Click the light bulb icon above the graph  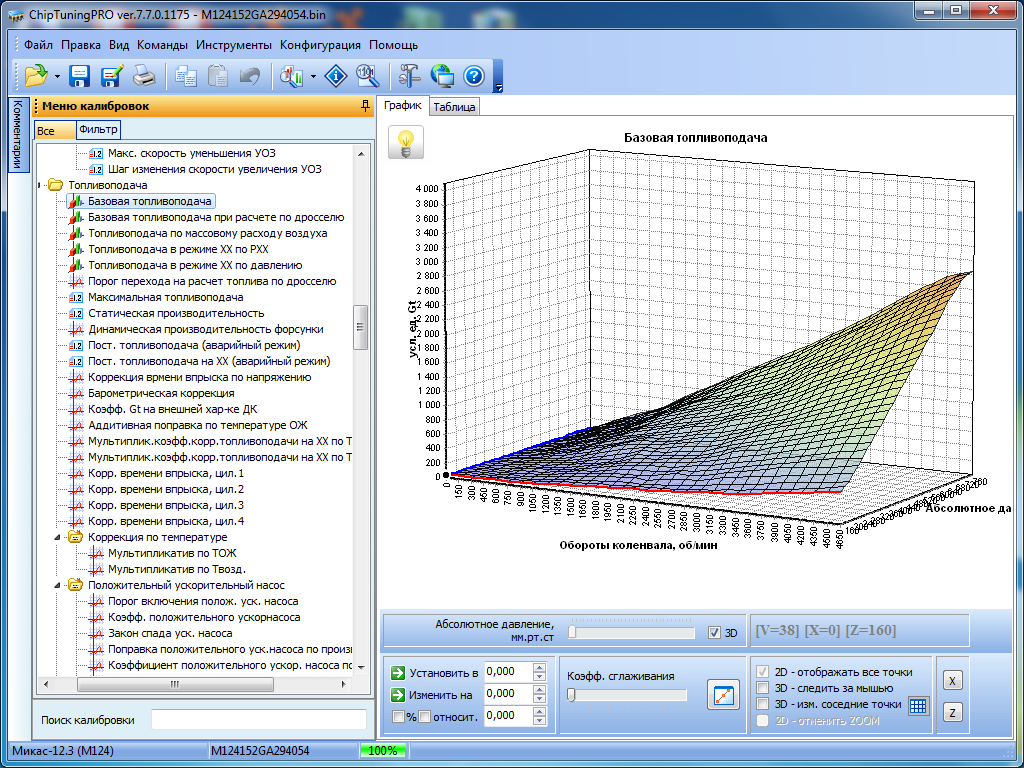pos(405,142)
